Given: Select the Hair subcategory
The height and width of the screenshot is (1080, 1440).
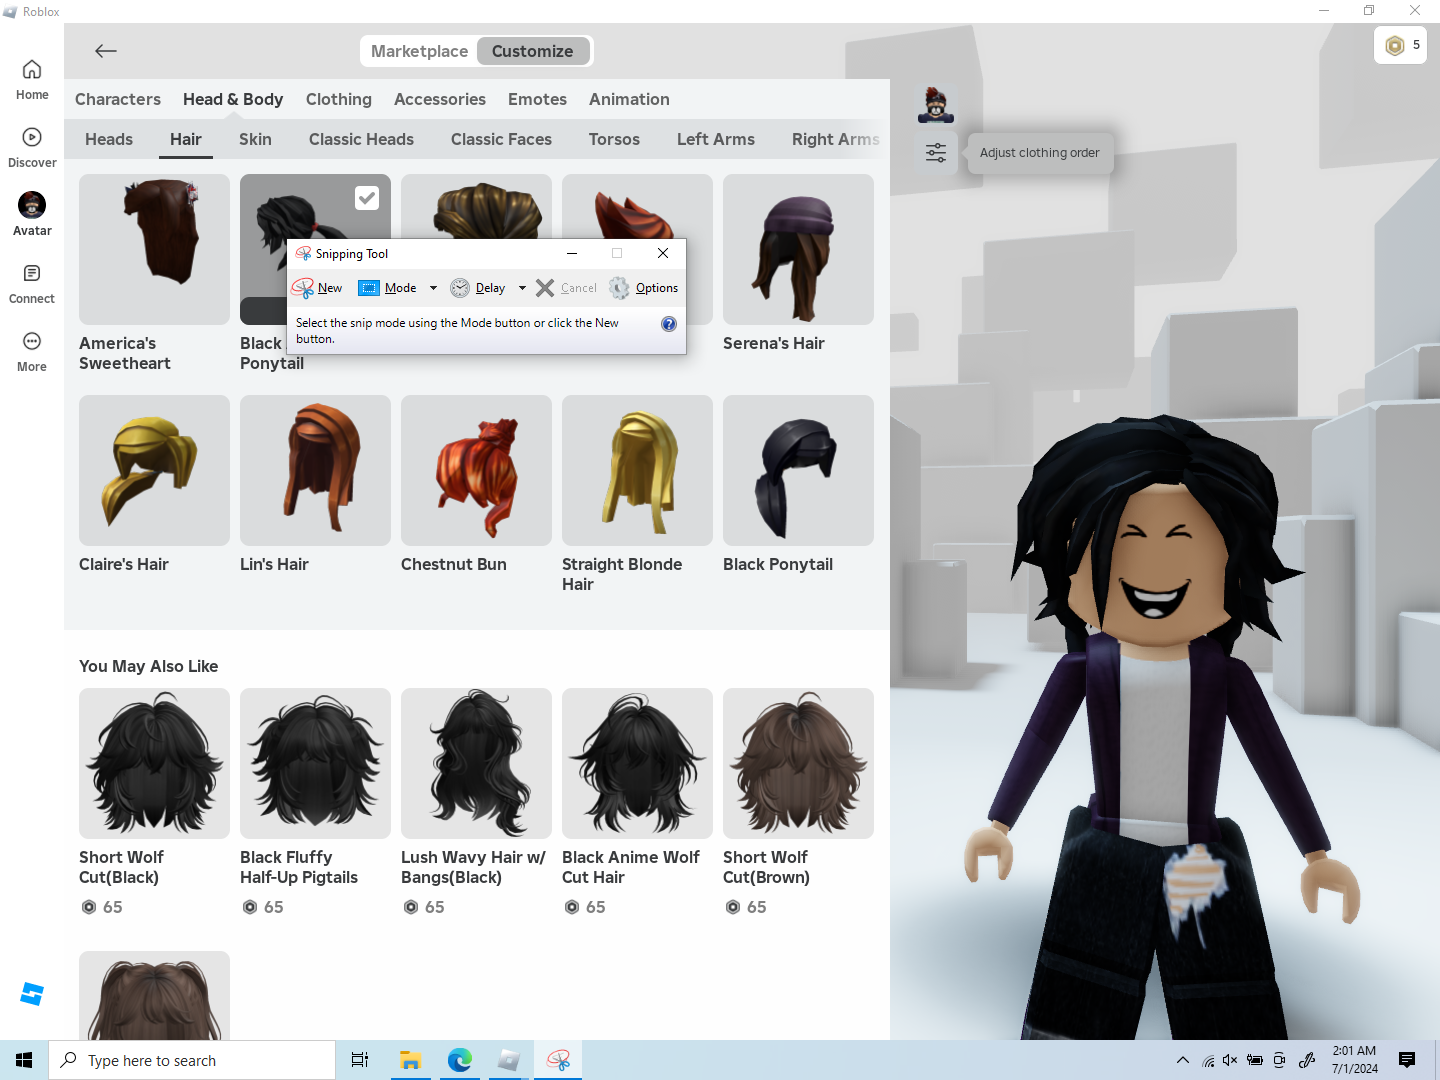Looking at the screenshot, I should pos(186,139).
